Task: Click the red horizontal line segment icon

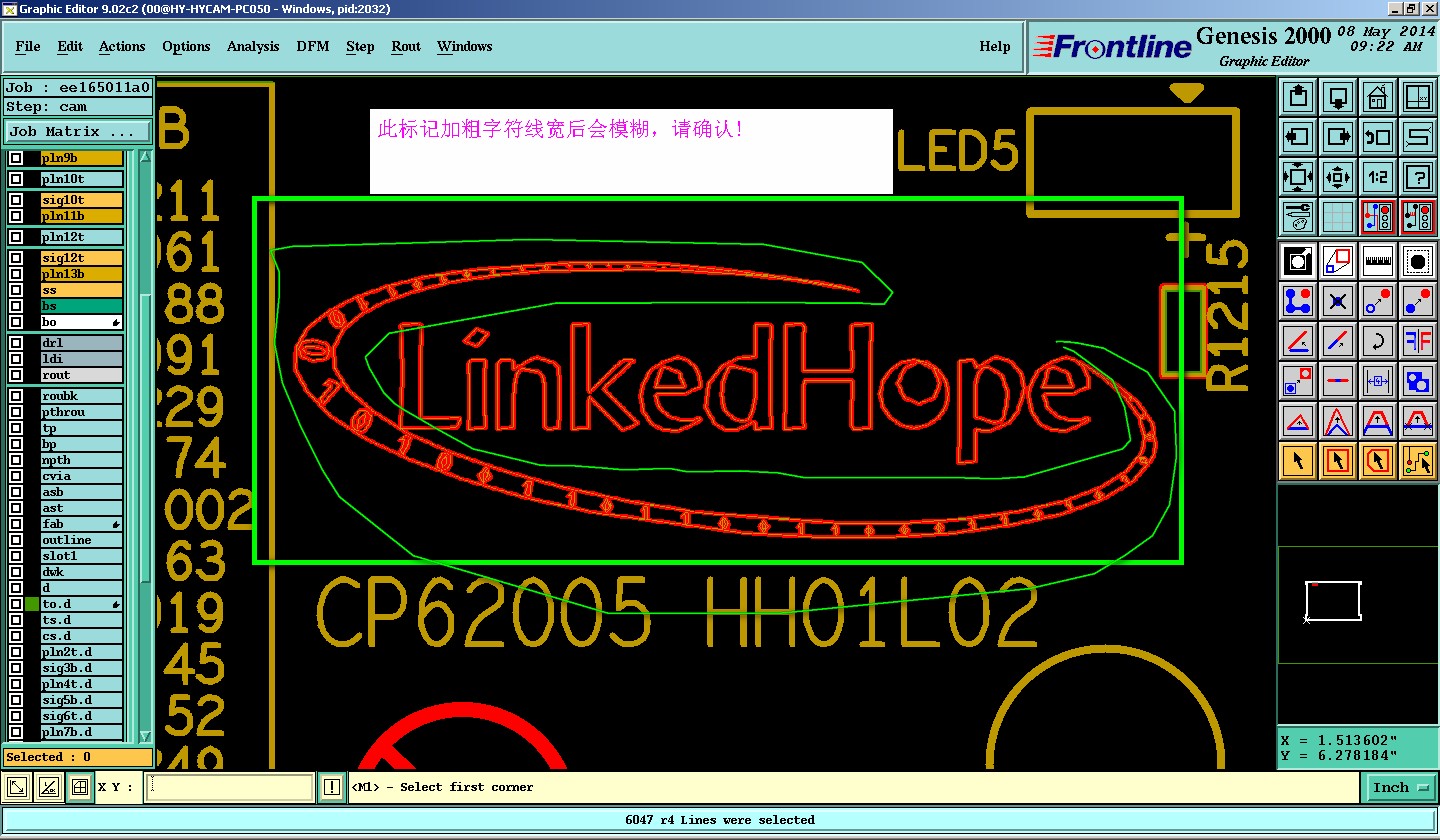Action: (1338, 381)
